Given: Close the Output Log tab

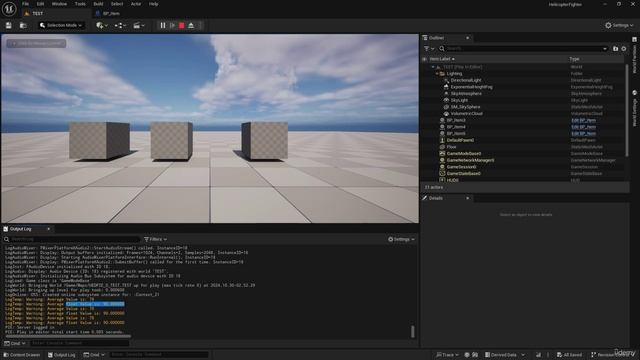Looking at the screenshot, I should [49, 229].
